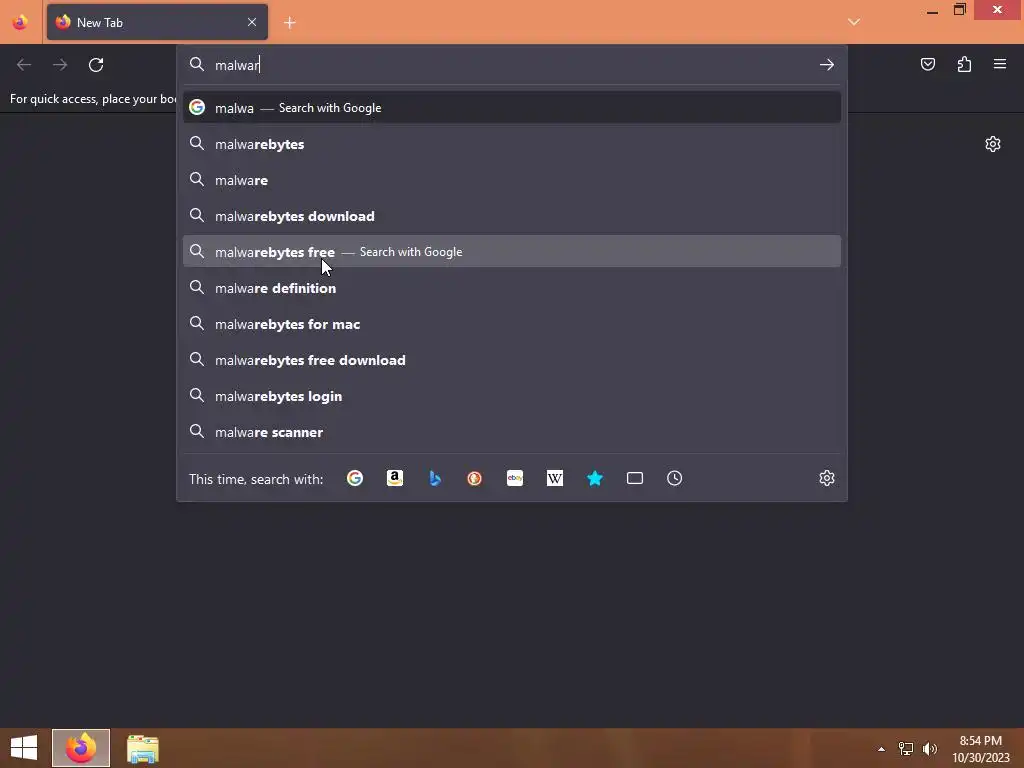Search with DuckDuckGo one-off engine icon
1024x768 pixels.
point(475,478)
